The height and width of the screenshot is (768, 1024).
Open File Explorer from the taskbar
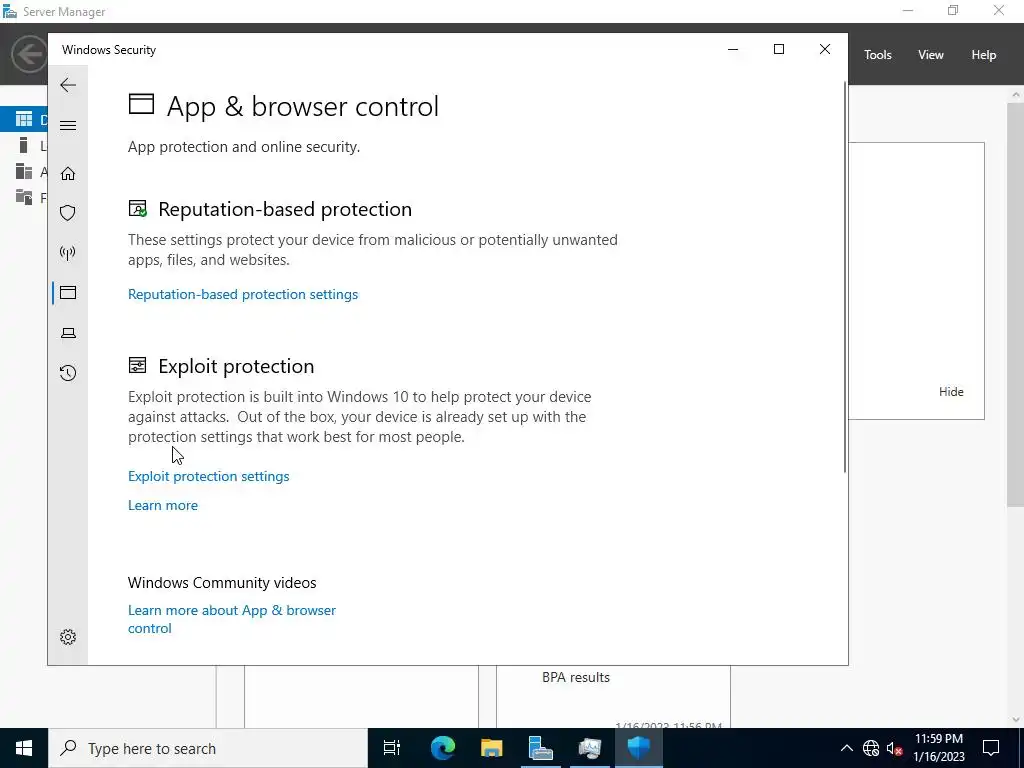(x=492, y=748)
